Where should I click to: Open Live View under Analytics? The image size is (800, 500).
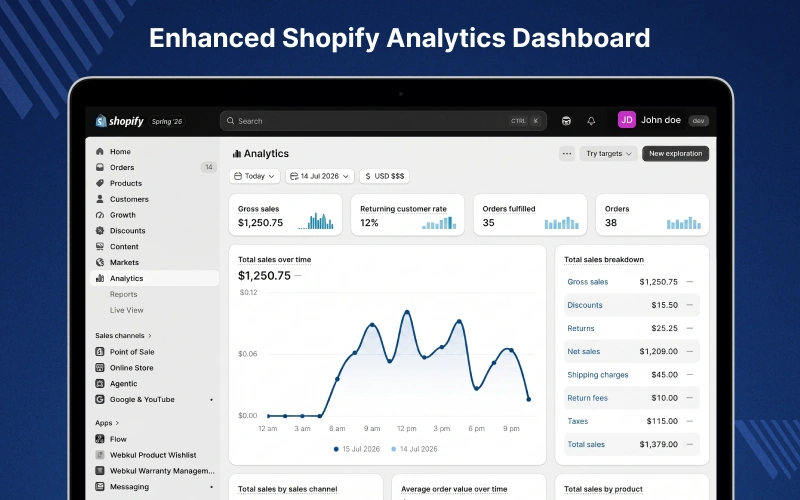(127, 310)
